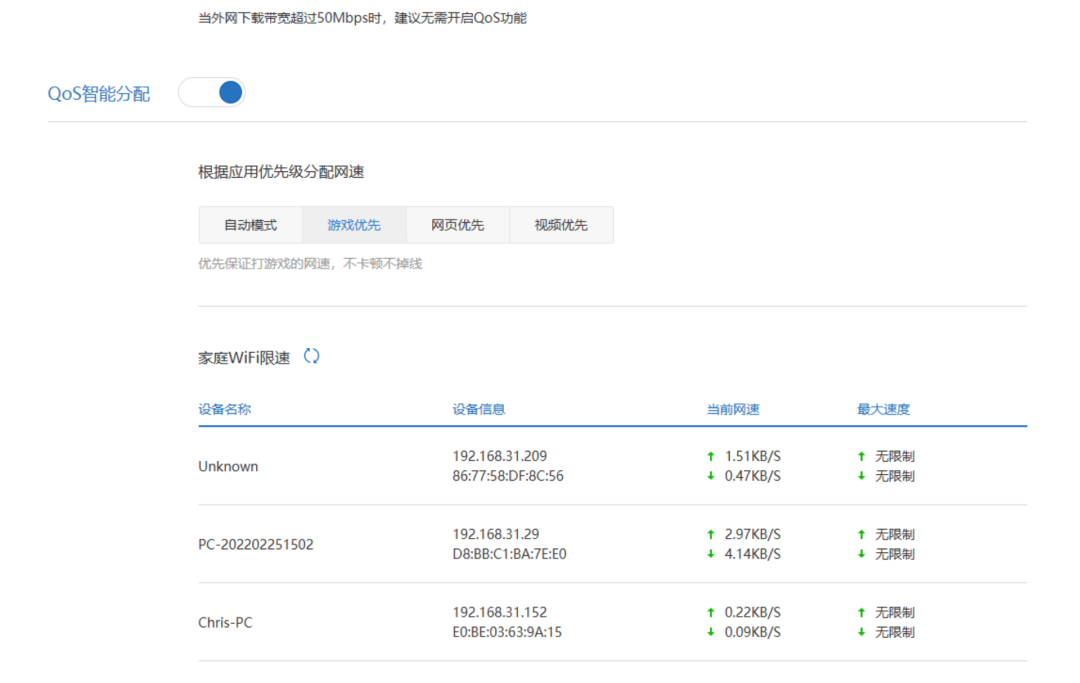Image resolution: width=1080 pixels, height=683 pixels.
Task: Click the 家庭WiFi限速 heading text
Action: point(244,358)
